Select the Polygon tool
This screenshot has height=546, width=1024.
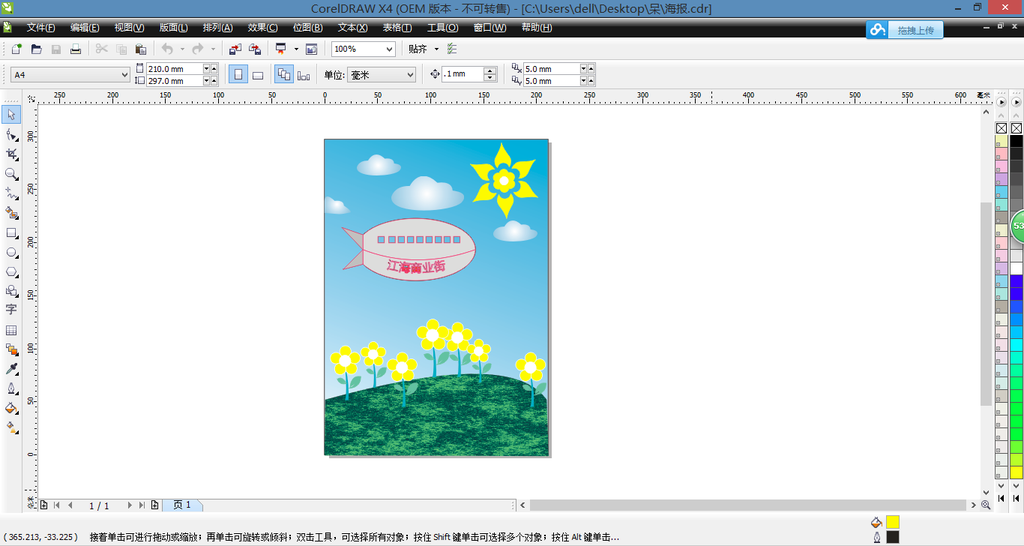(x=11, y=272)
